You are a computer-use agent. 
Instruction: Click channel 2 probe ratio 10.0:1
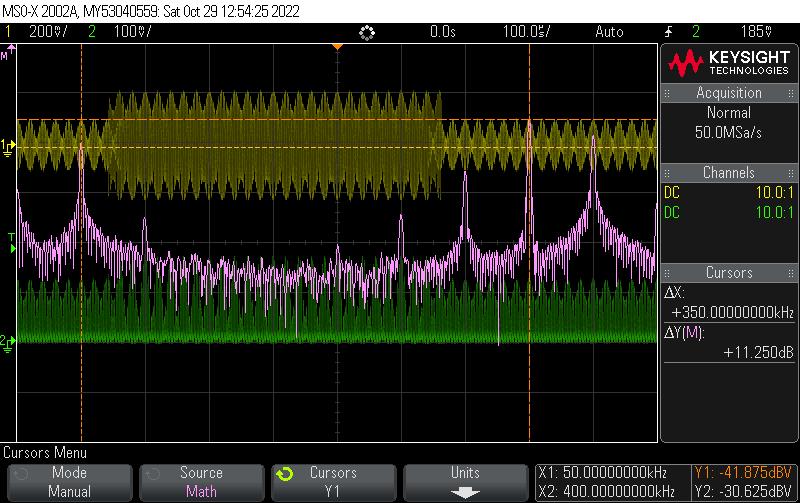[x=774, y=212]
